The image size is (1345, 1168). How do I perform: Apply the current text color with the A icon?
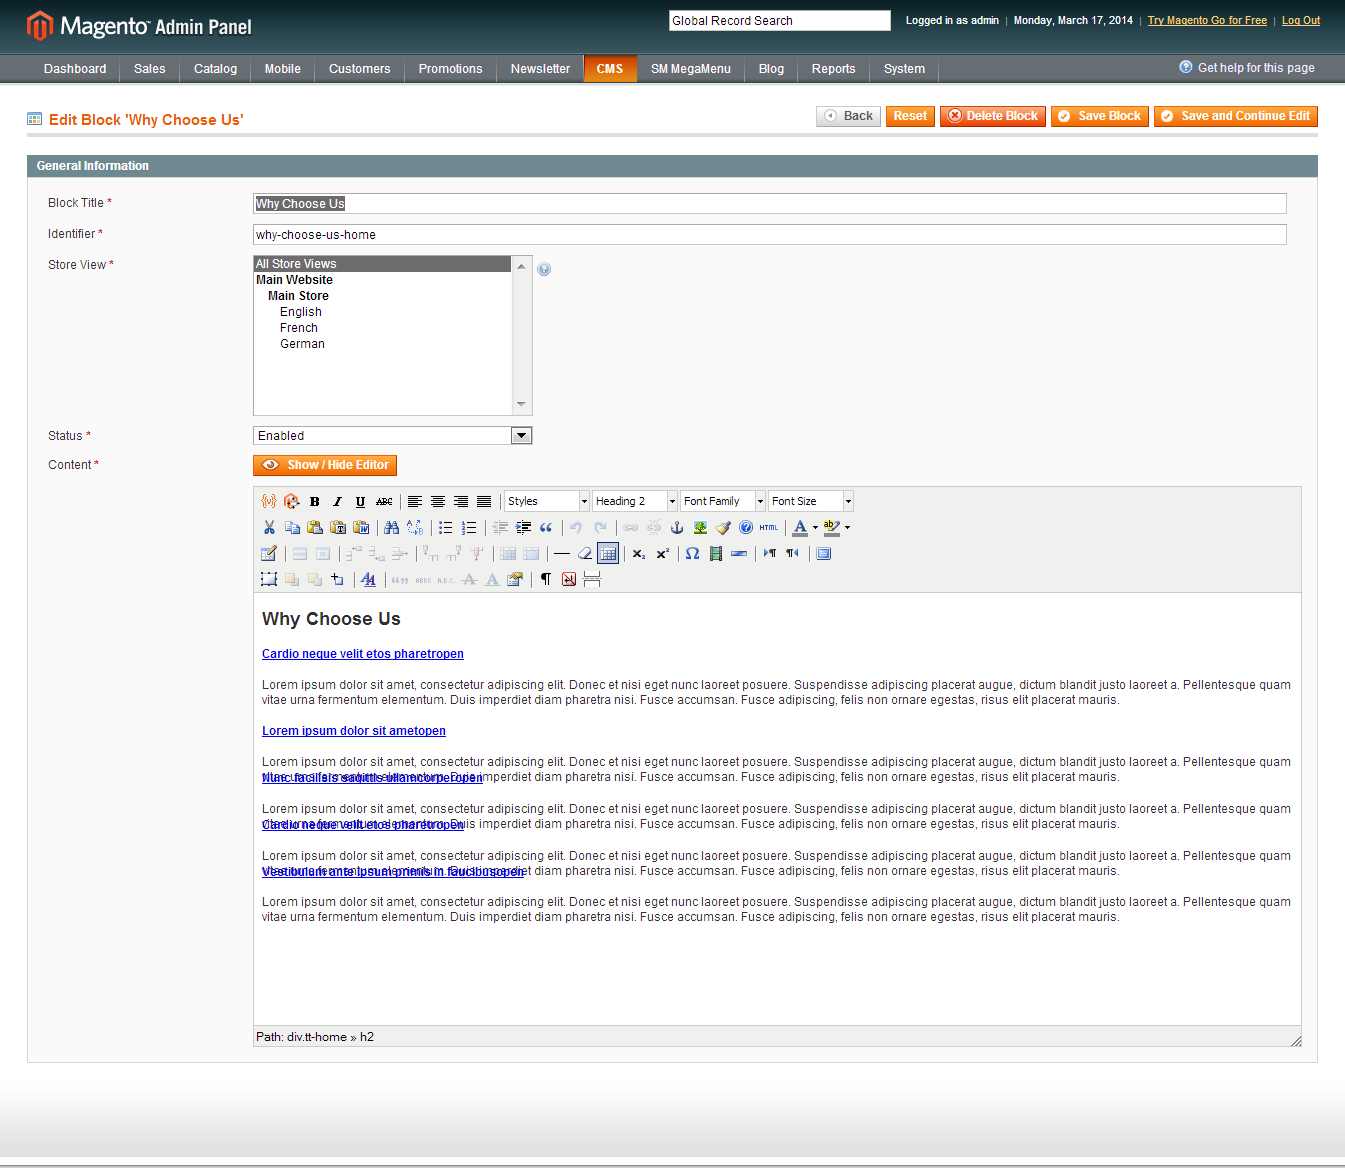click(x=800, y=528)
